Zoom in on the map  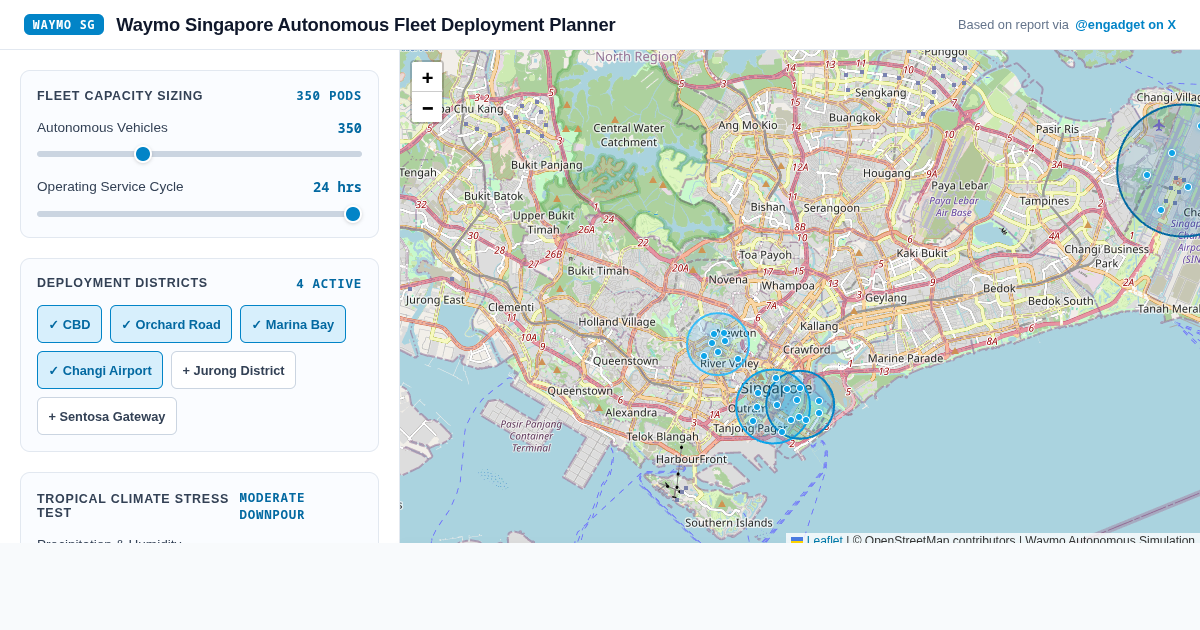coord(427,77)
